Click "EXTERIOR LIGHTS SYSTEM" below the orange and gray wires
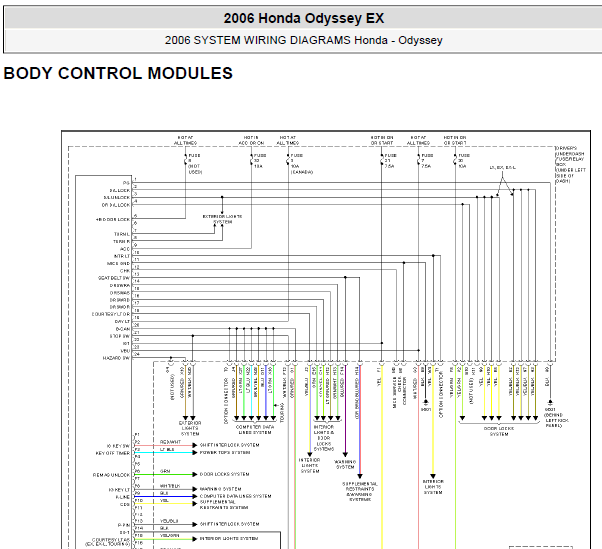 pyautogui.click(x=190, y=428)
